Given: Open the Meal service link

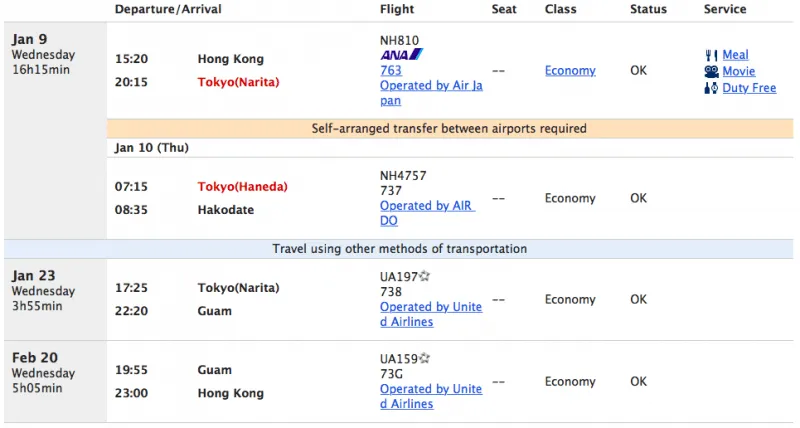Looking at the screenshot, I should [x=735, y=55].
